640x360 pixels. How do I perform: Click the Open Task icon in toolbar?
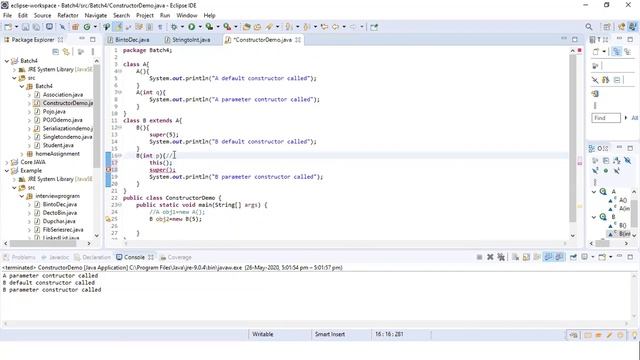coord(257,27)
